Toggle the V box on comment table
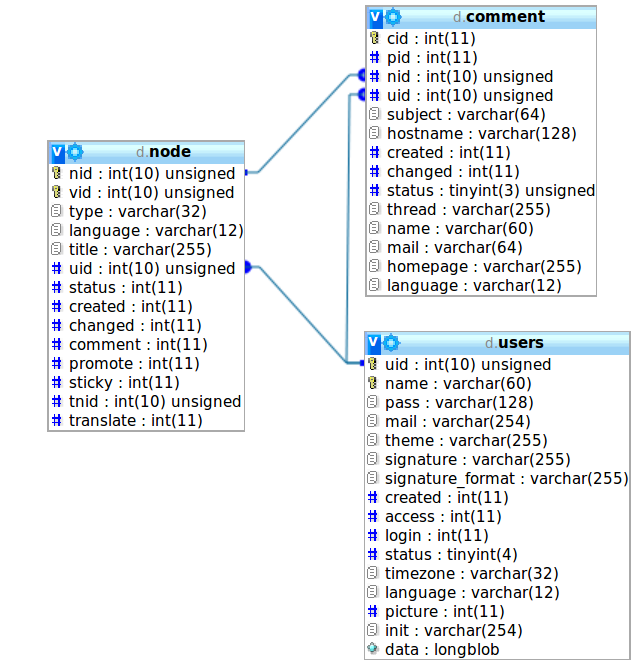This screenshot has width=641, height=669. tap(375, 17)
